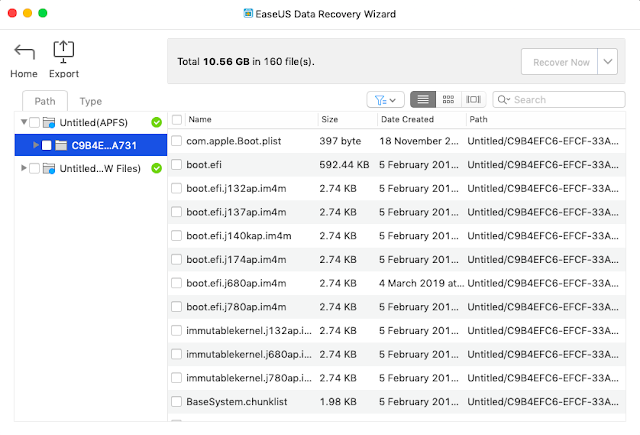The height and width of the screenshot is (435, 640).
Task: Click the 18 November date cell
Action: (419, 141)
